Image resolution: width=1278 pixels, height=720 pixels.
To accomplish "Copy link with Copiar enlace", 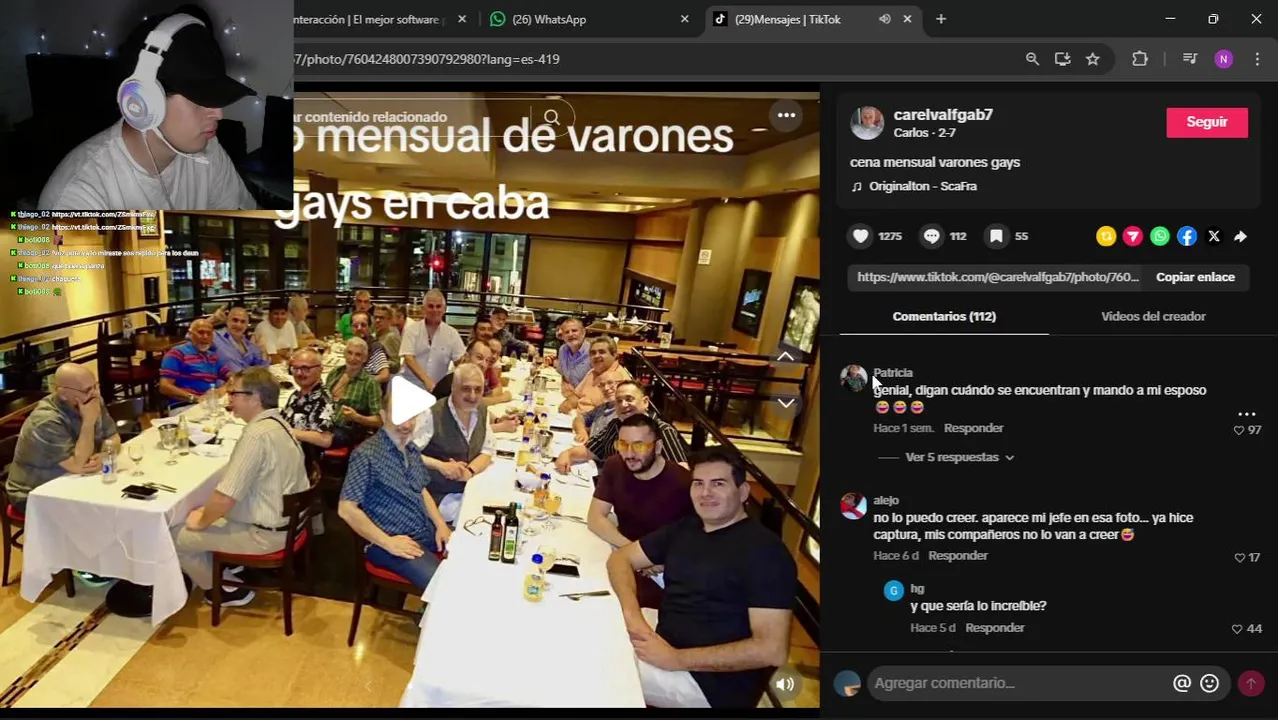I will point(1195,277).
